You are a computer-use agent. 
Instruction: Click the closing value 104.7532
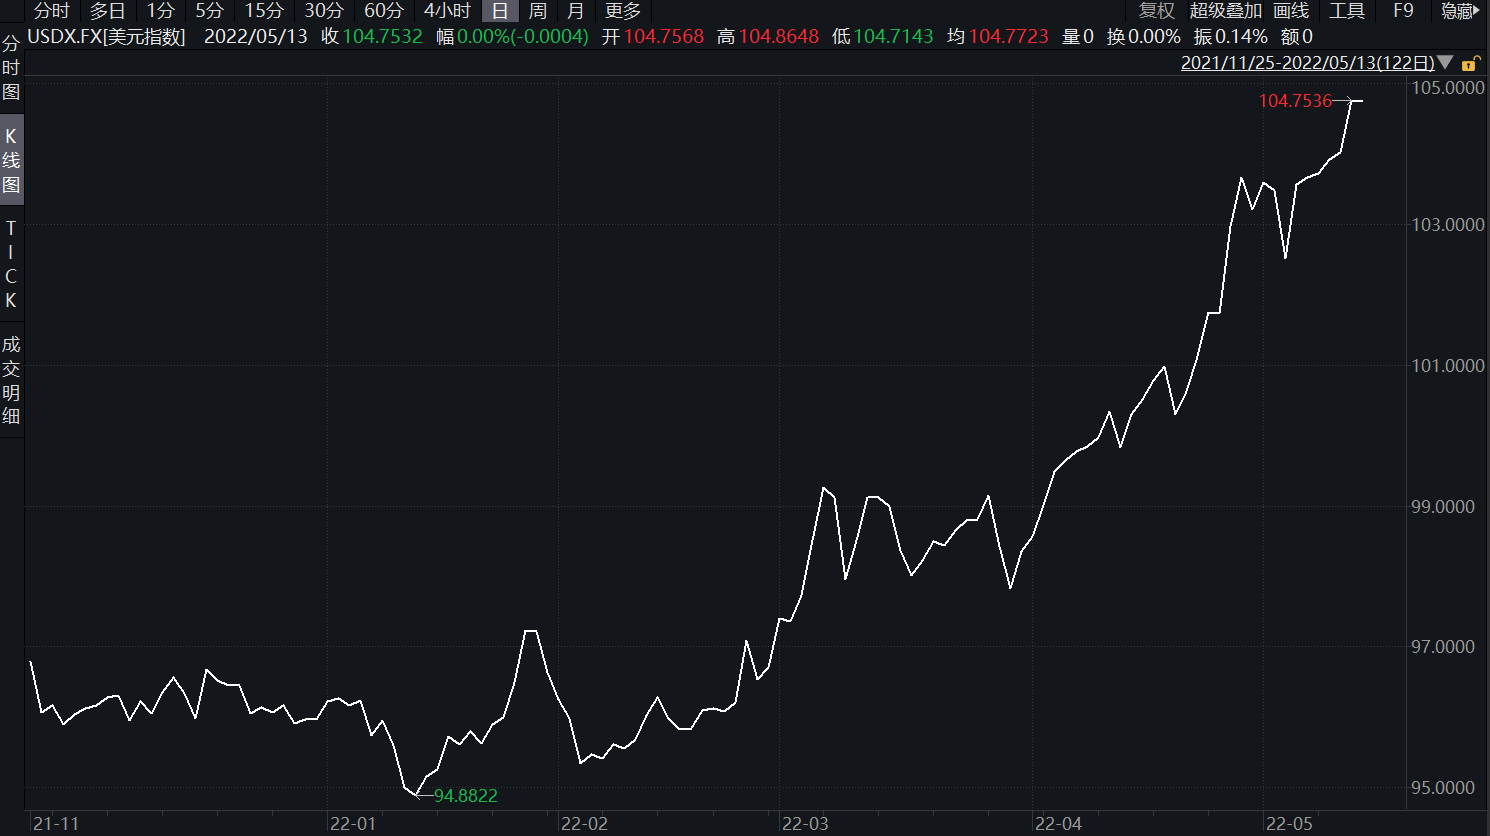[383, 37]
